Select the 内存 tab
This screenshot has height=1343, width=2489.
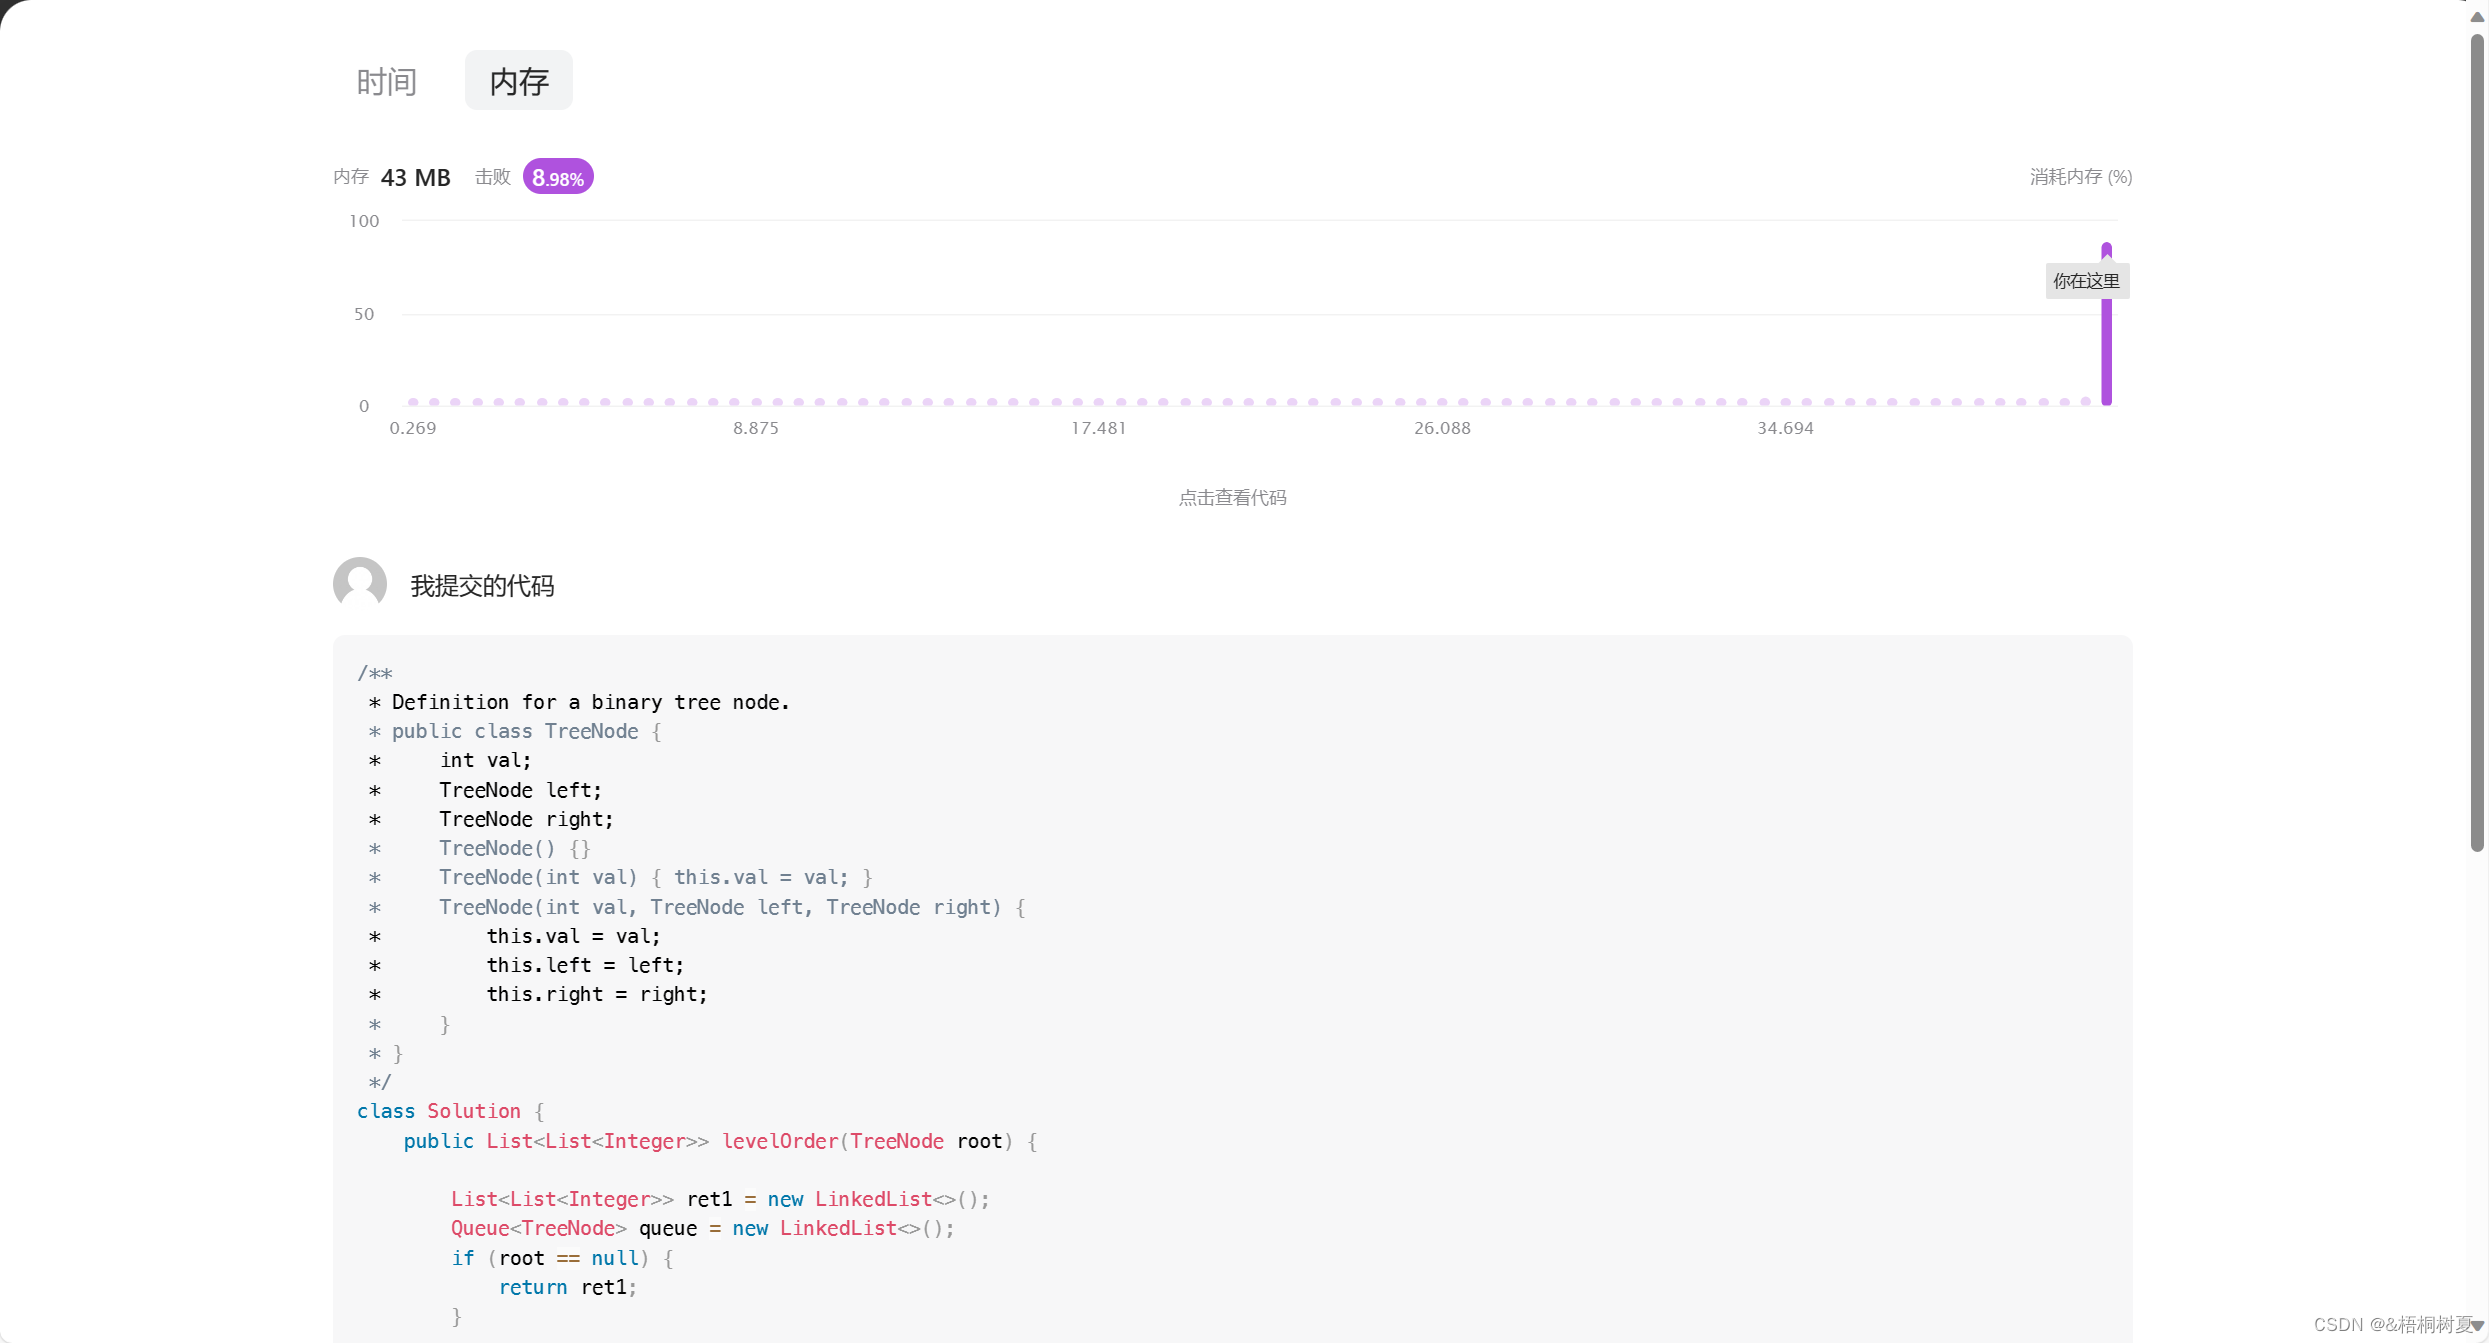(518, 81)
